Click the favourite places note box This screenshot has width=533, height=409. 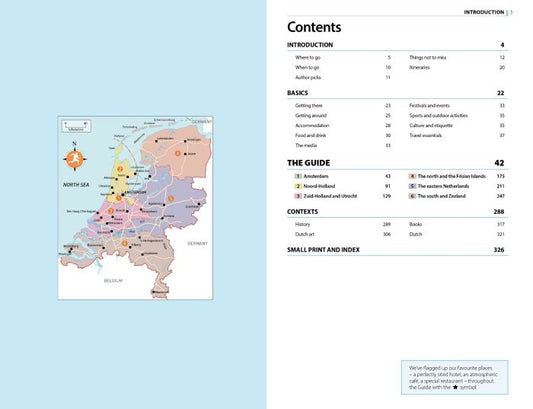455,377
